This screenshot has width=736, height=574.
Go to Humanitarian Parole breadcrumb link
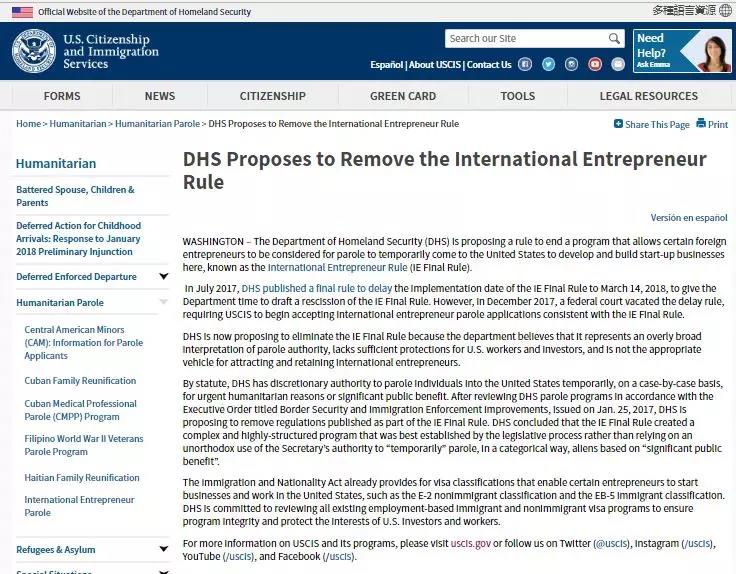pyautogui.click(x=157, y=124)
